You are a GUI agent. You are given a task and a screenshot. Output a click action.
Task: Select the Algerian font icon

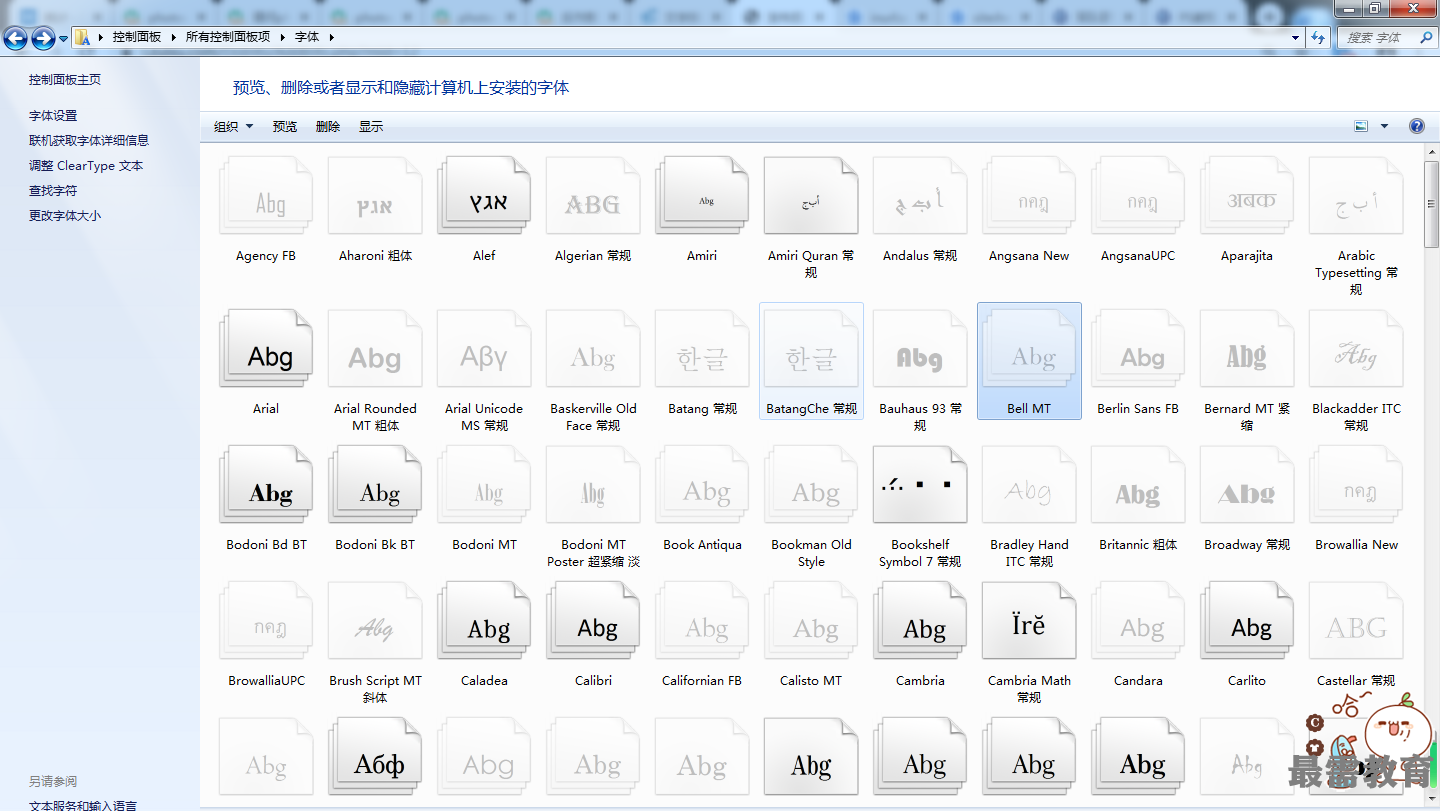pos(593,195)
